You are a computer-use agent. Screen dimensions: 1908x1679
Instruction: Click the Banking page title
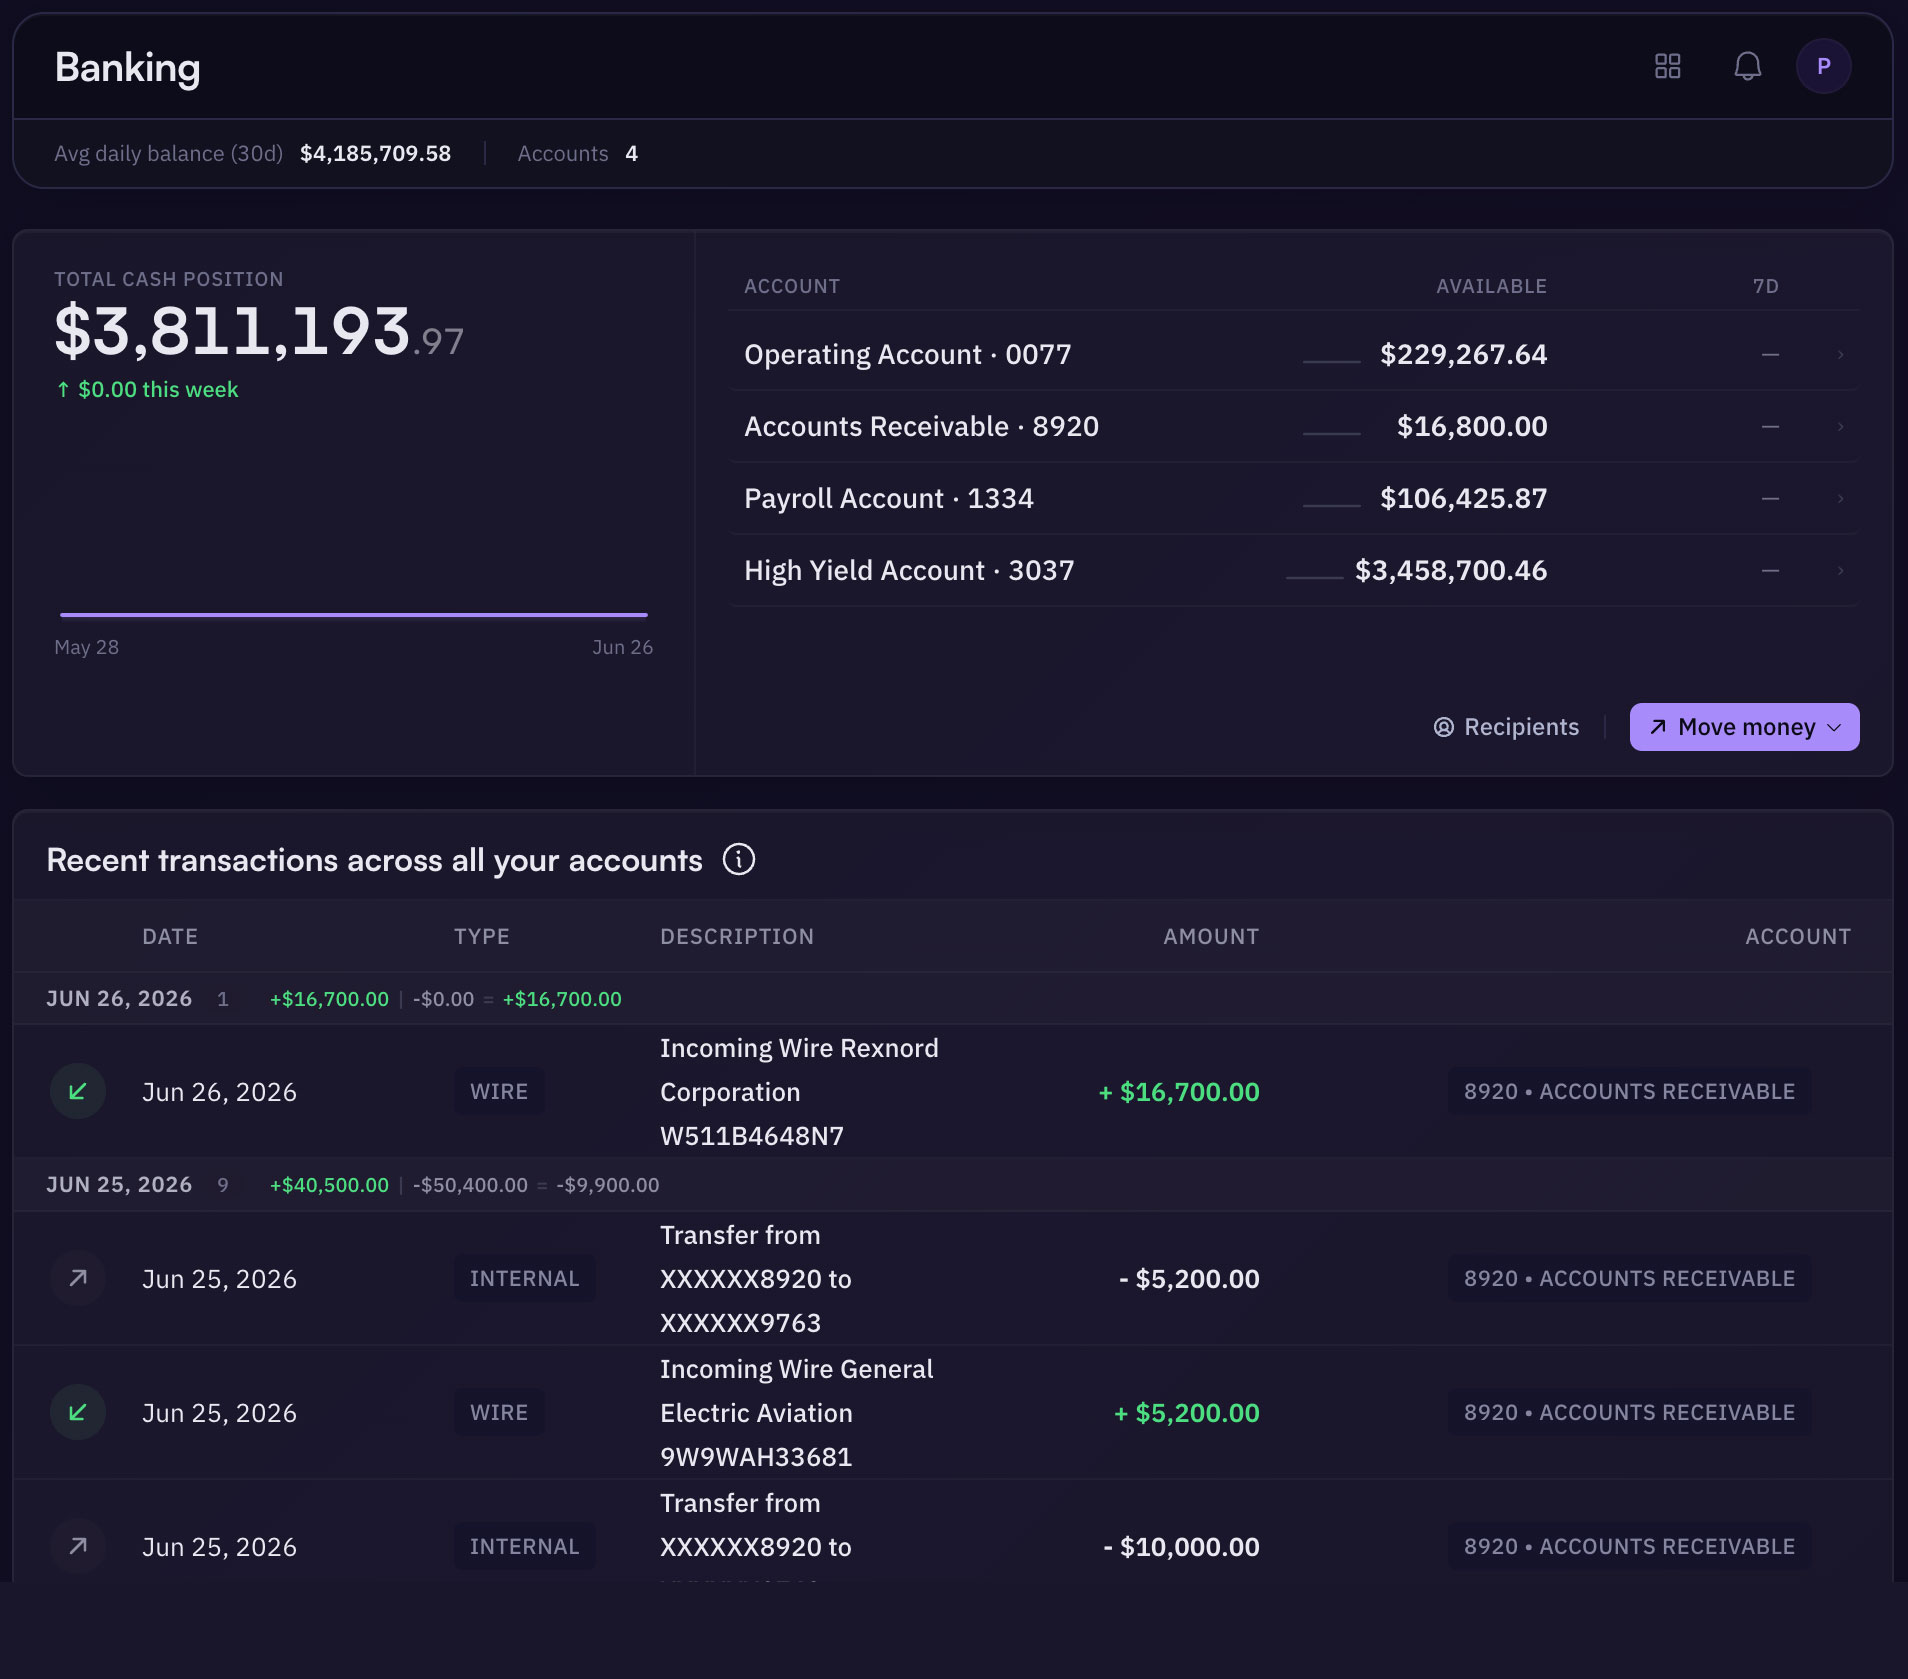pyautogui.click(x=127, y=68)
